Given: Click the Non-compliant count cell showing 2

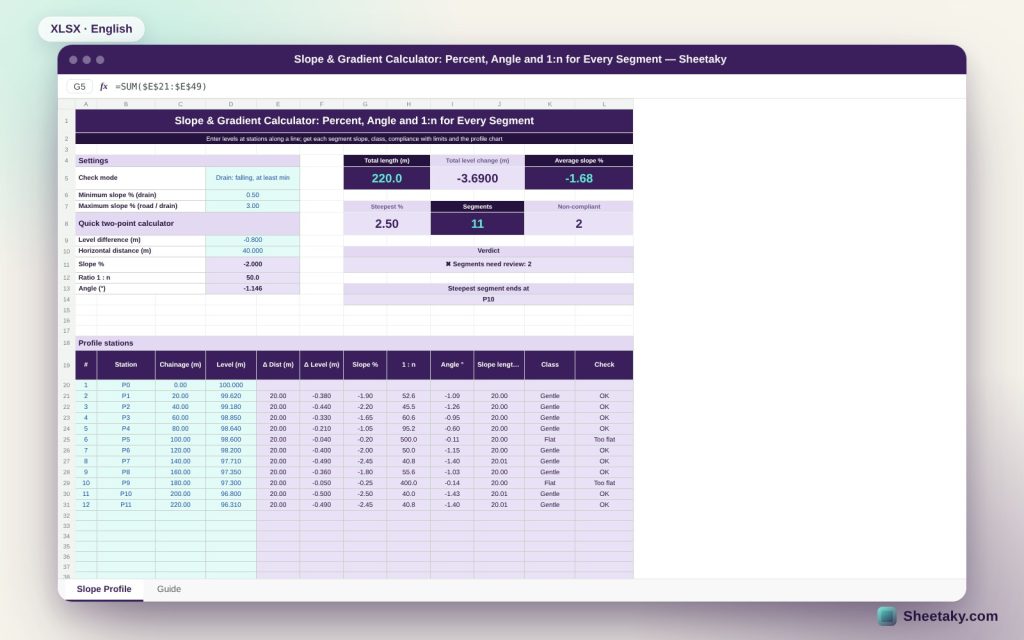Looking at the screenshot, I should [x=579, y=223].
